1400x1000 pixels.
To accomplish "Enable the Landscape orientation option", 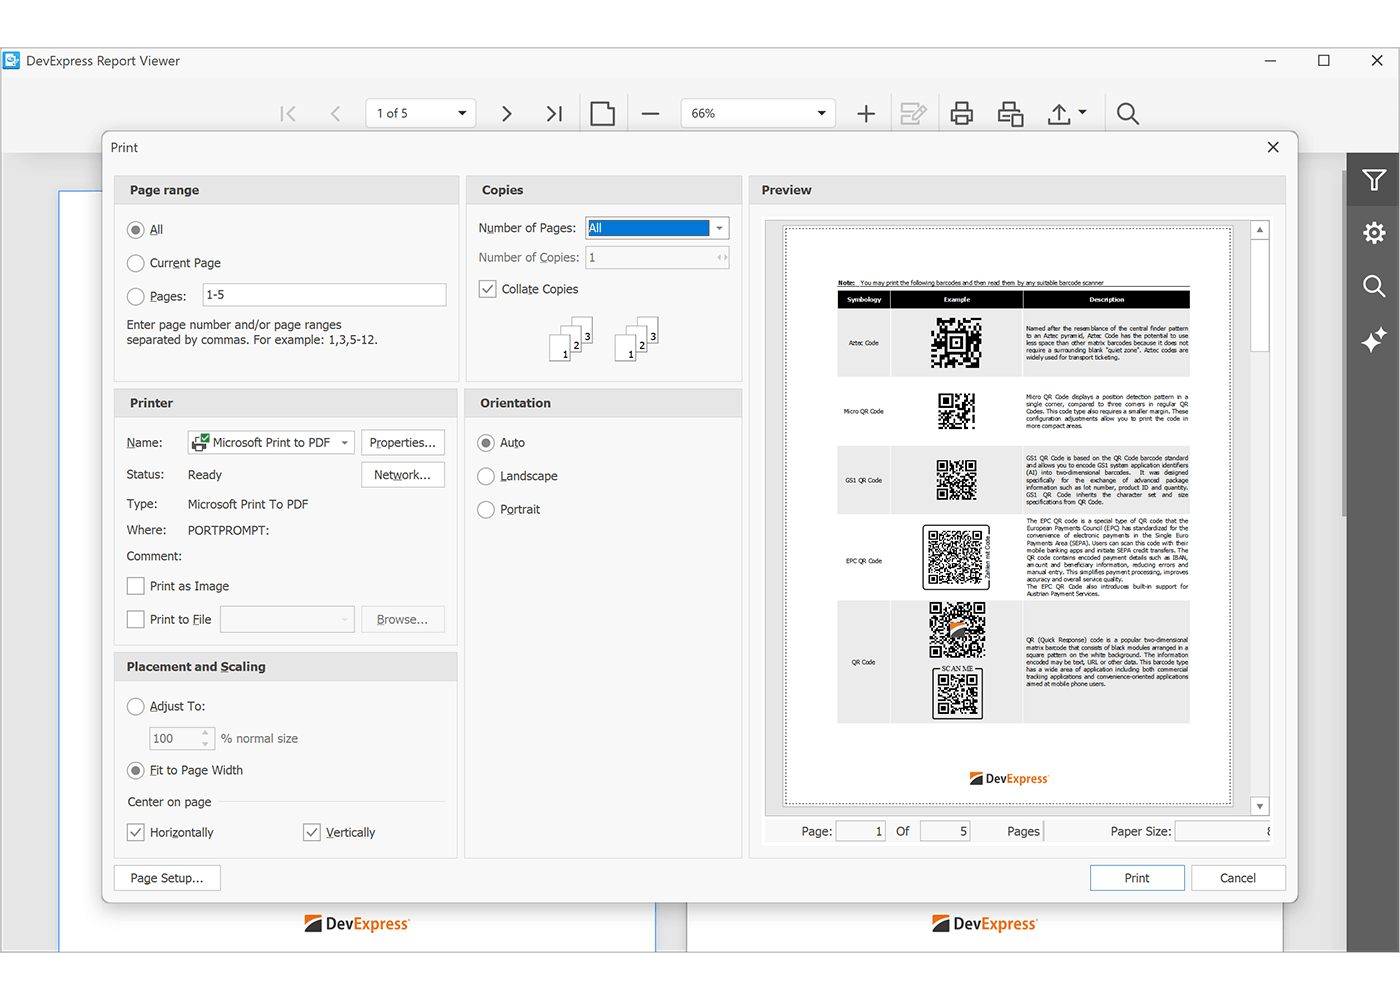I will (486, 476).
